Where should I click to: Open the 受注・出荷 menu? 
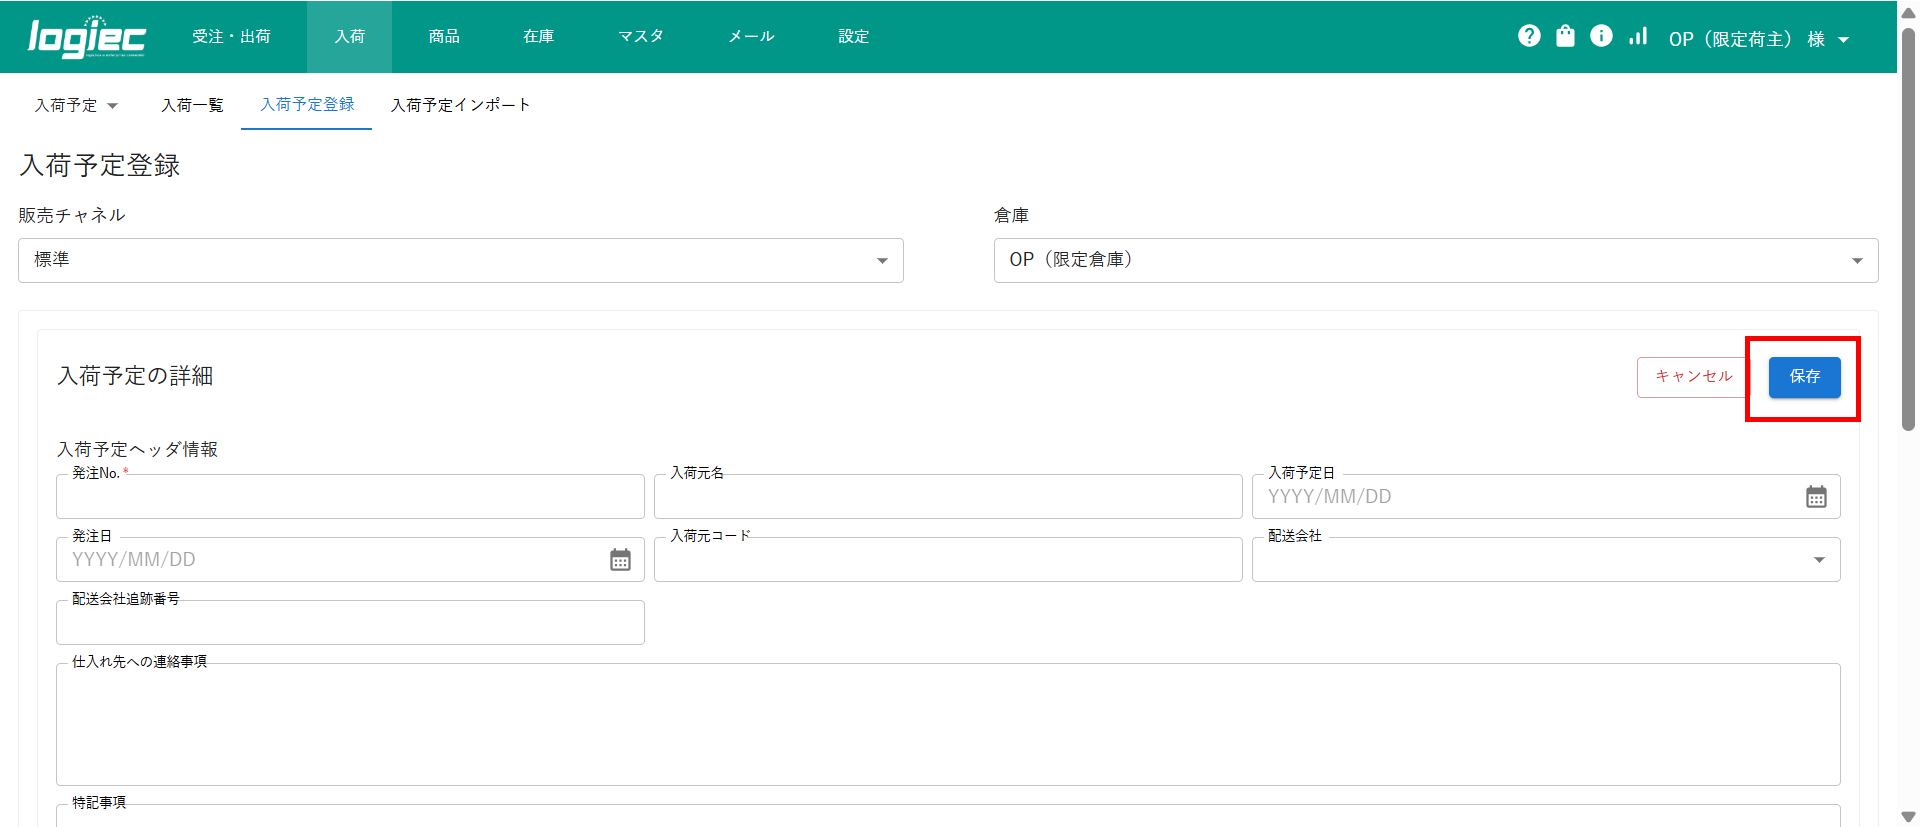(231, 37)
